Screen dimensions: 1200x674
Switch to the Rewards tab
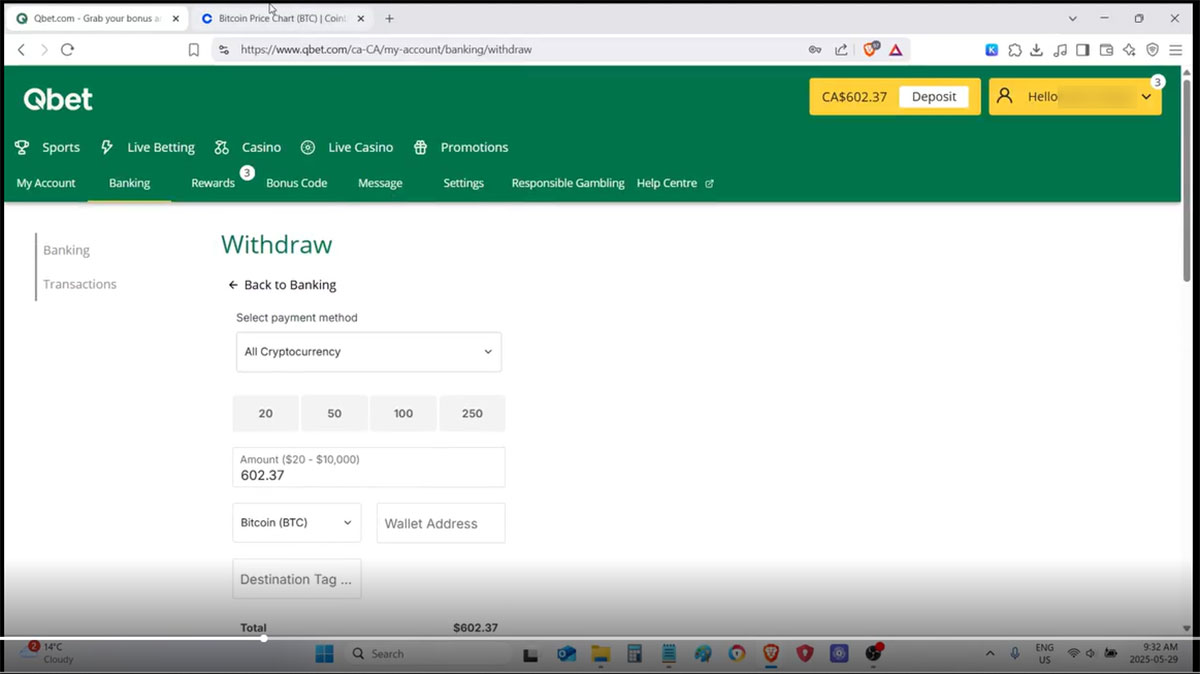point(213,183)
